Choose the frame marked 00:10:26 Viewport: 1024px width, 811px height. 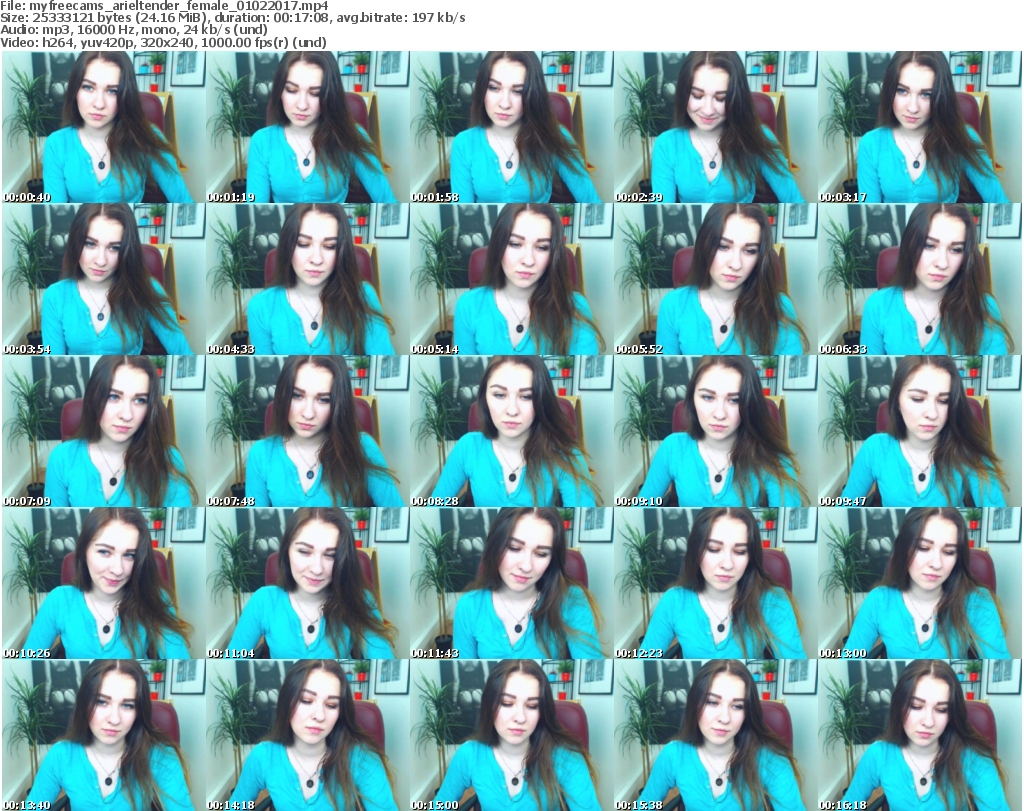(x=103, y=584)
